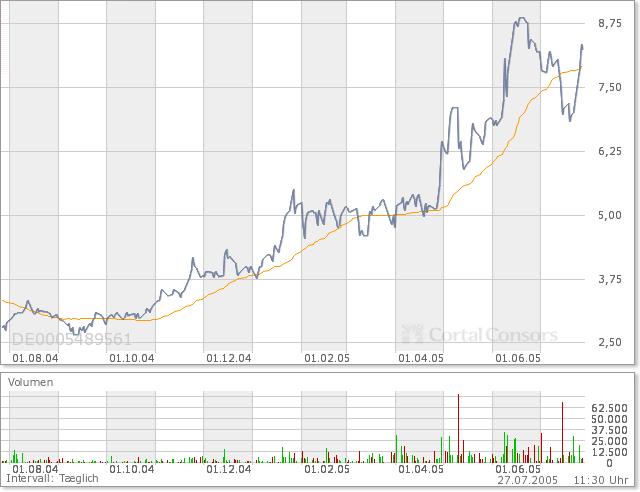Click the 7,50 price axis label
Screen dimensions: 640x492
click(x=610, y=87)
